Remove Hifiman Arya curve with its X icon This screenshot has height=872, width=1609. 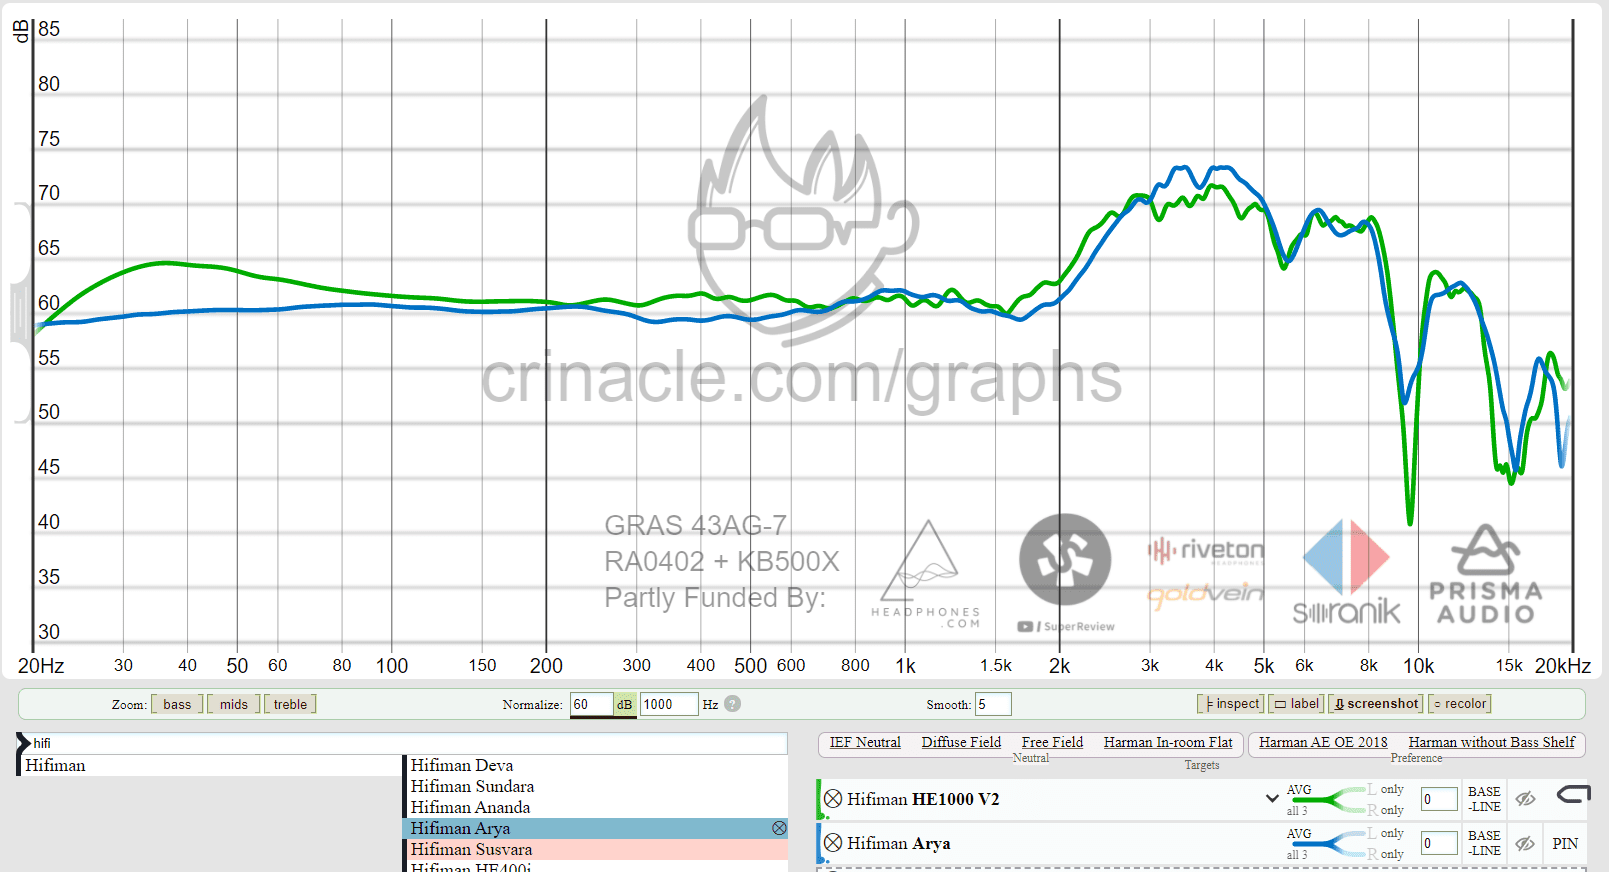[x=833, y=843]
